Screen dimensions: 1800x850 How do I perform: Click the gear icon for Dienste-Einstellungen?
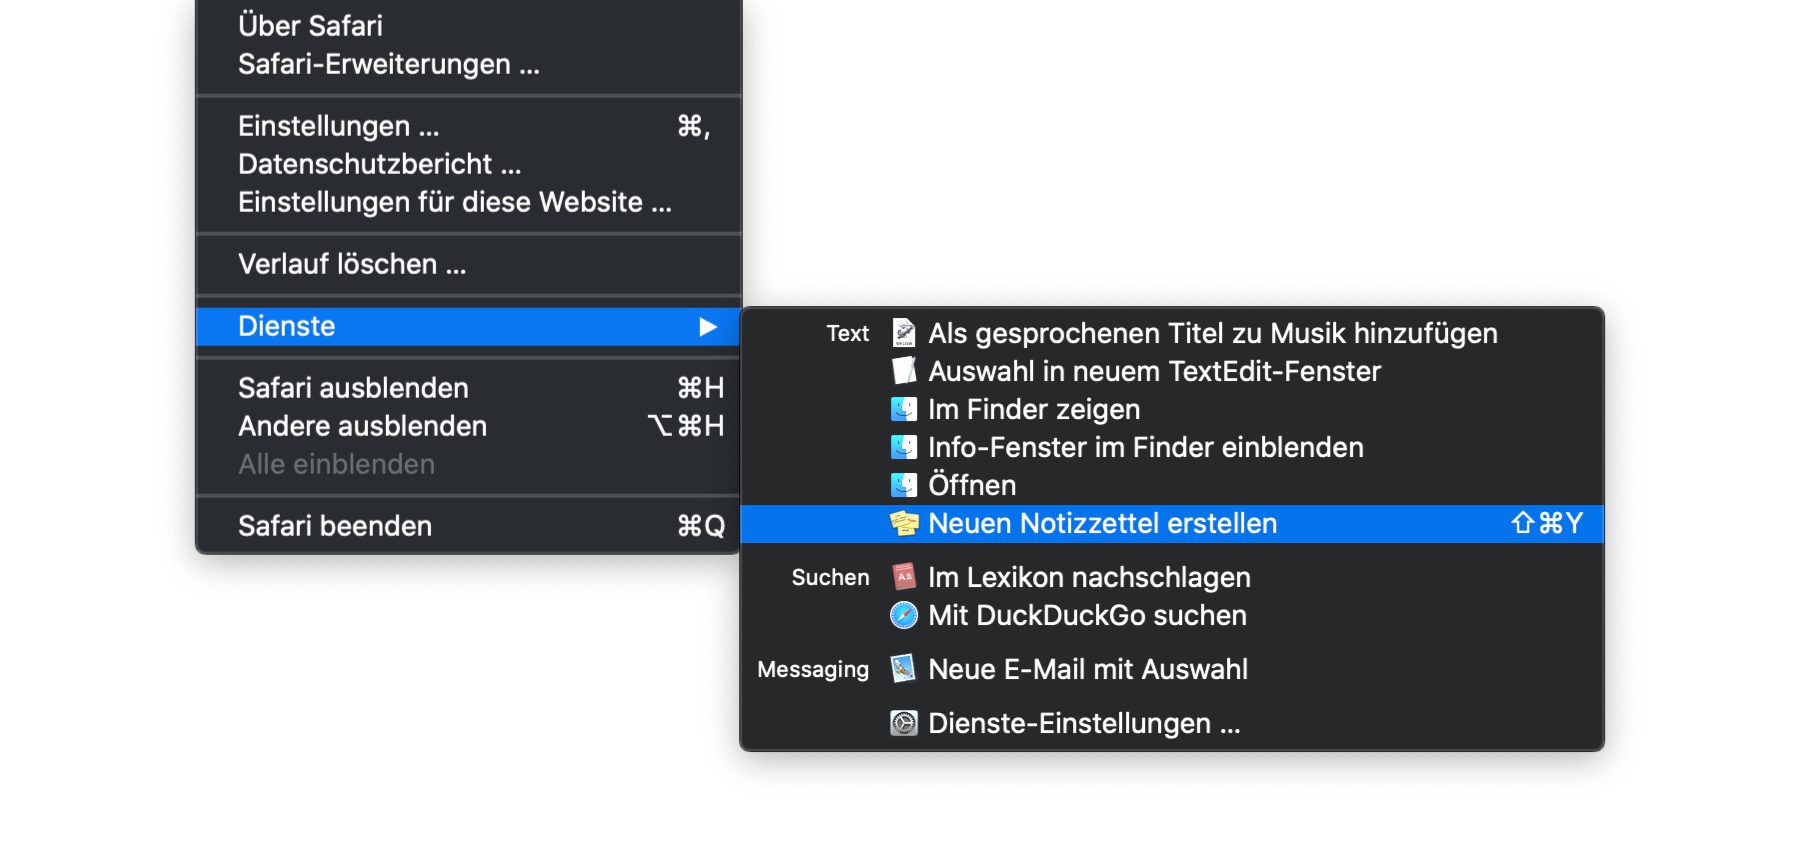click(x=904, y=723)
